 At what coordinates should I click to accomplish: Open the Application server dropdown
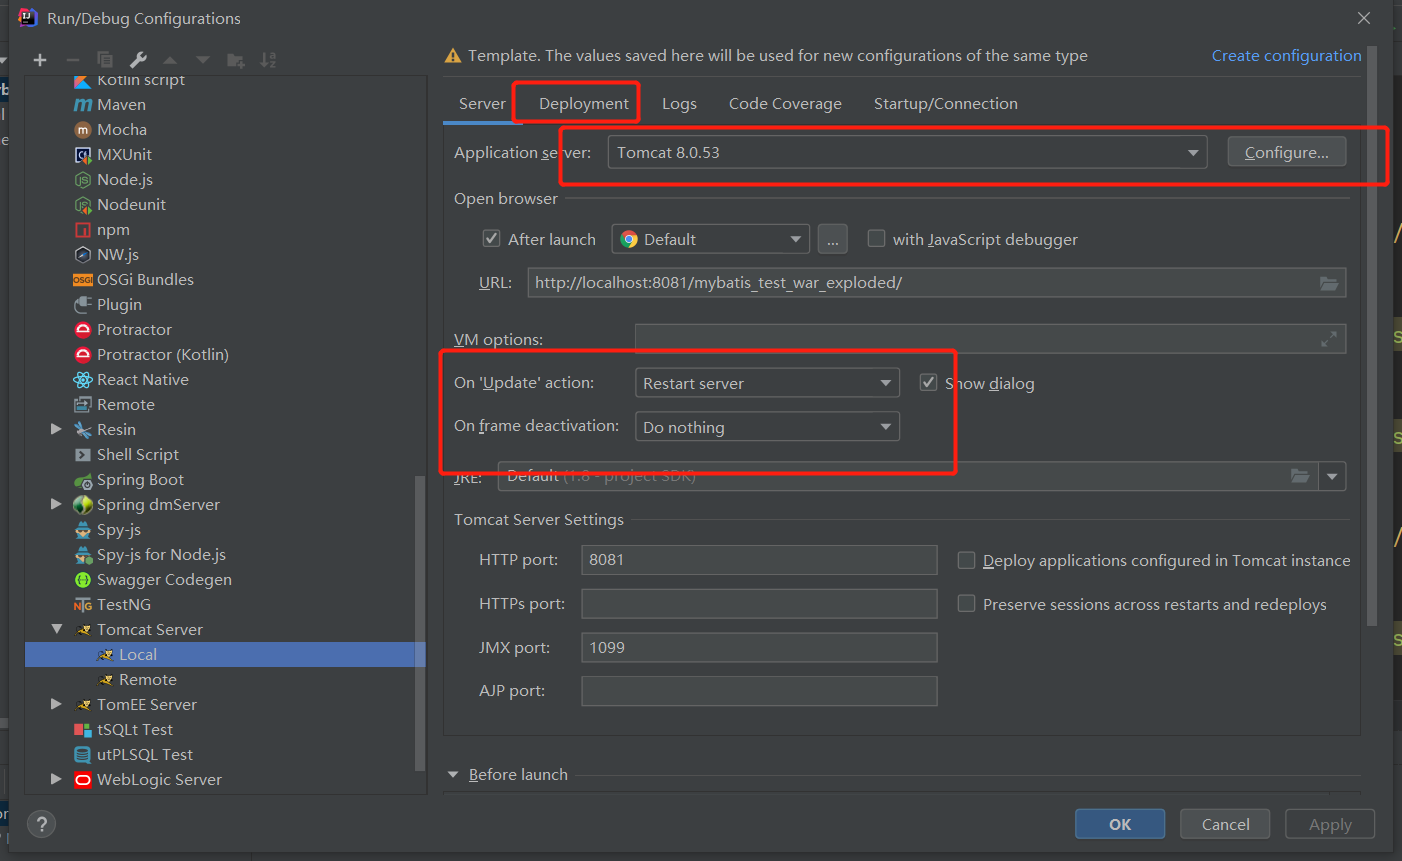[x=1192, y=153]
